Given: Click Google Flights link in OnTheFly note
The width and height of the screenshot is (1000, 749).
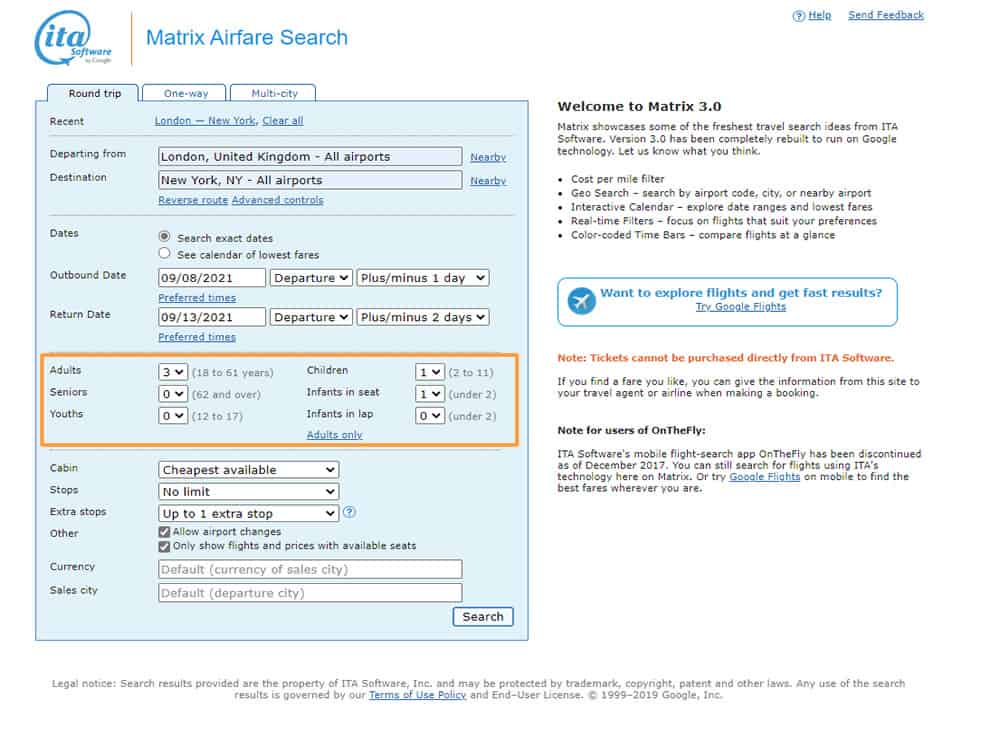Looking at the screenshot, I should [x=765, y=477].
